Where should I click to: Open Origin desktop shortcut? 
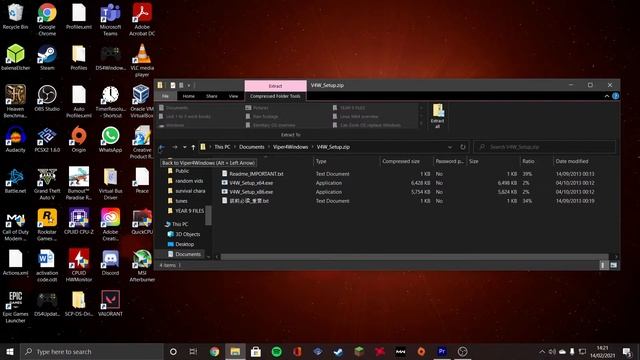point(79,139)
